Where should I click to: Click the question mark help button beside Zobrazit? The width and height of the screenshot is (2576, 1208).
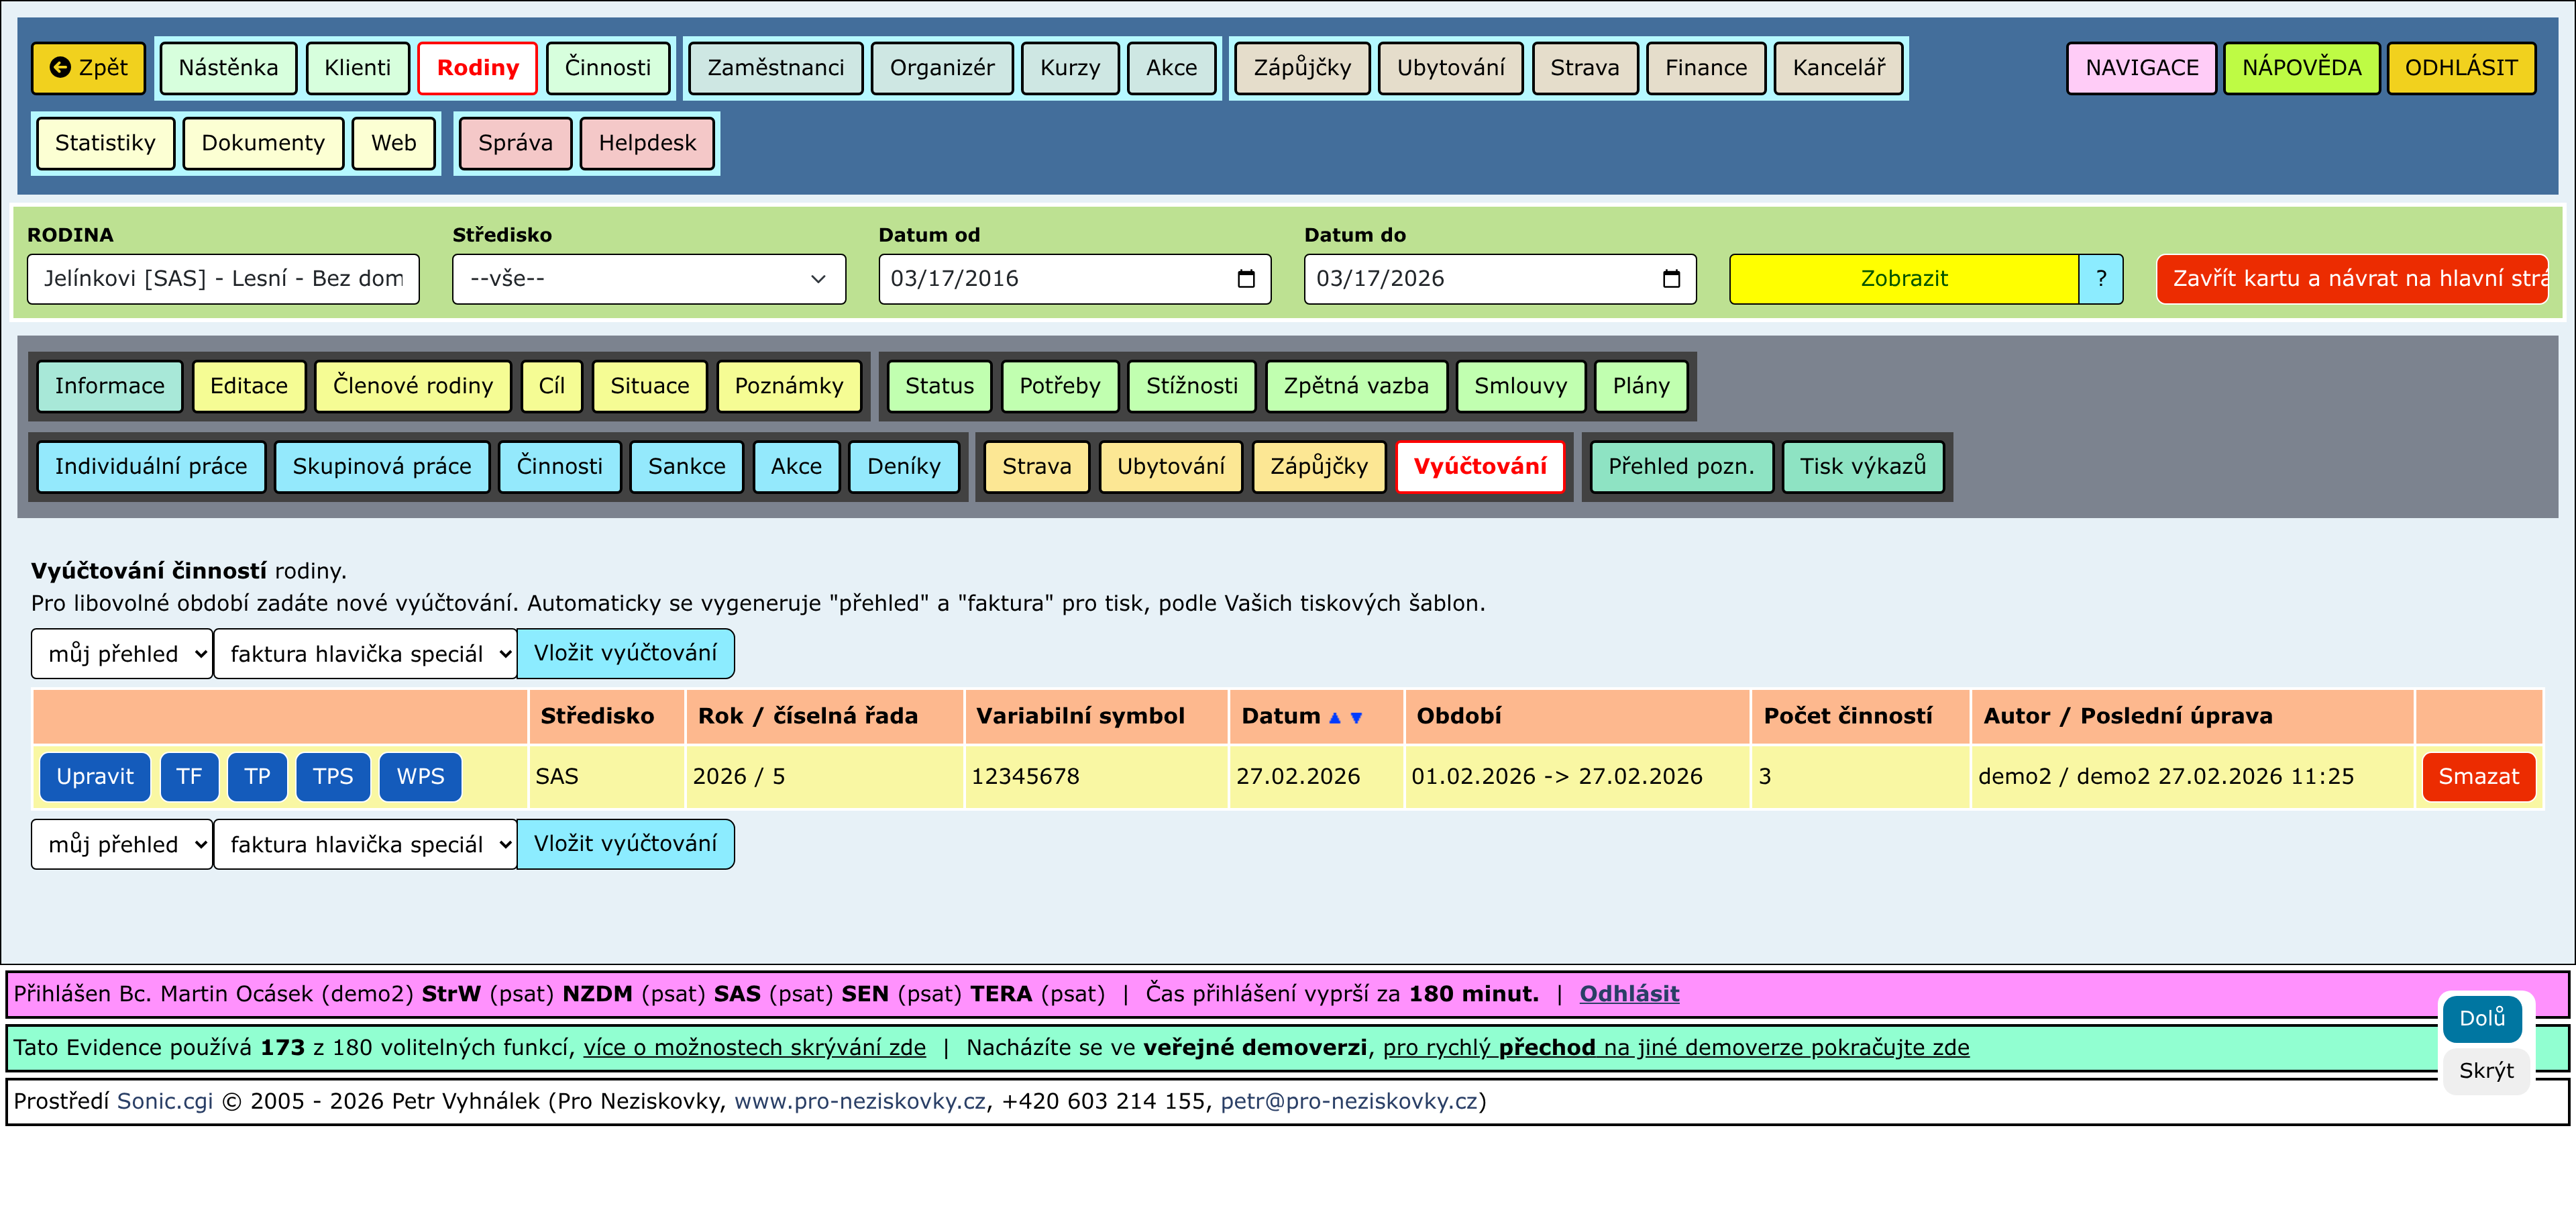(2100, 279)
